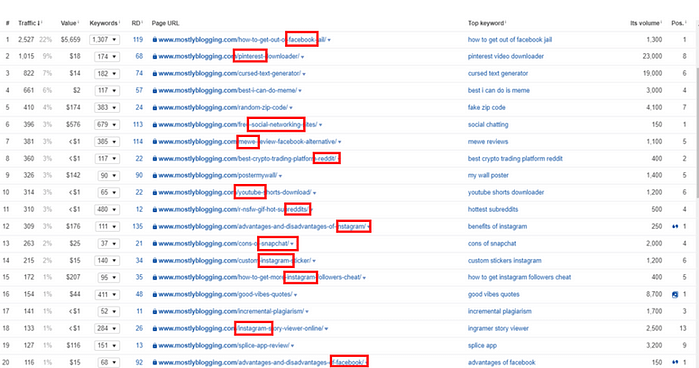This screenshot has width=699, height=368.
Task: Sort by the RD column header
Action: pyautogui.click(x=137, y=23)
